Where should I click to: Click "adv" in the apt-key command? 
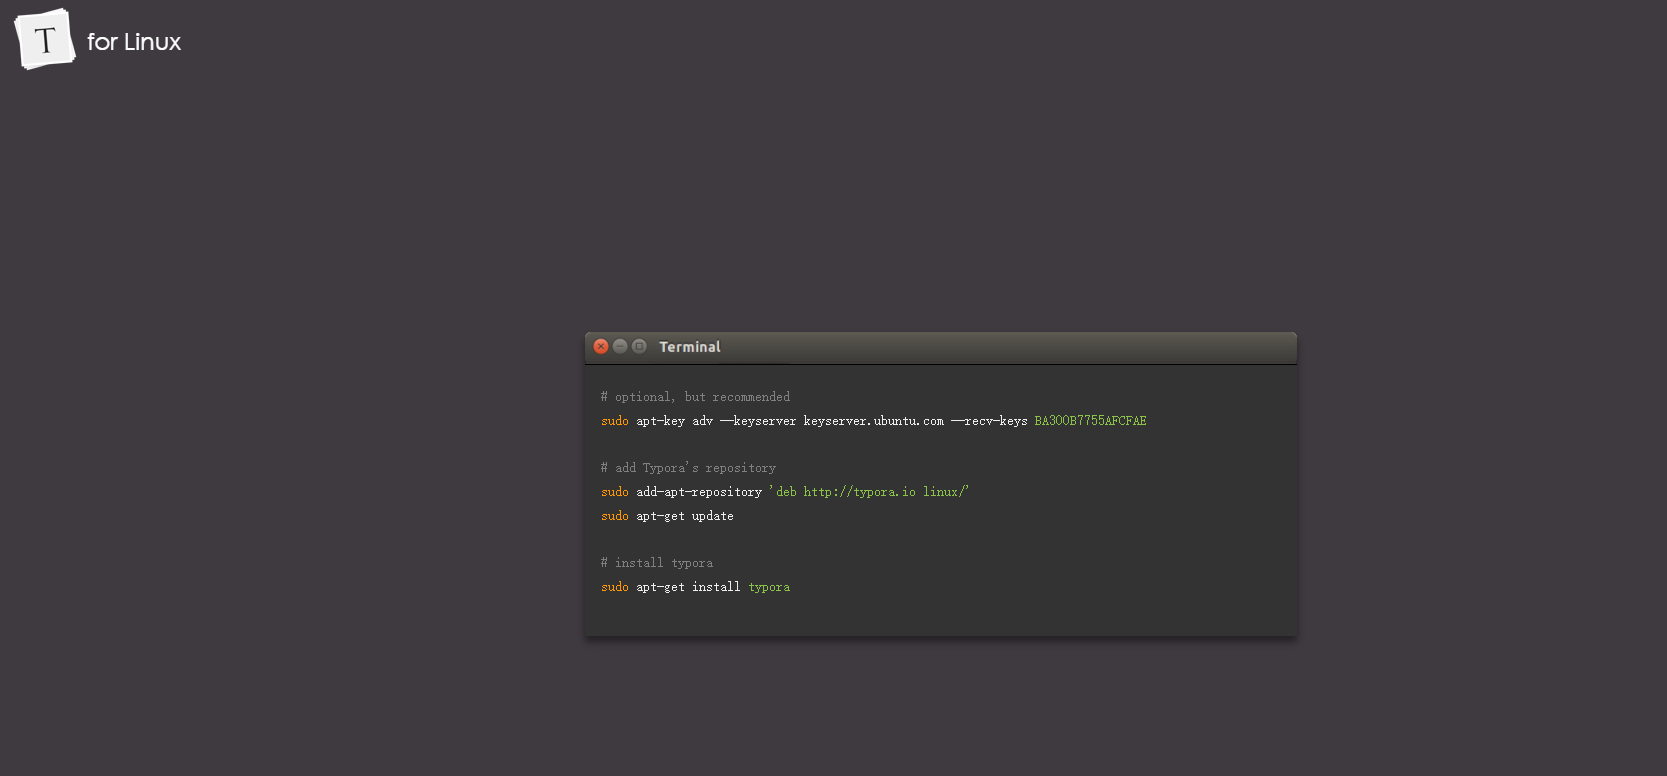702,421
